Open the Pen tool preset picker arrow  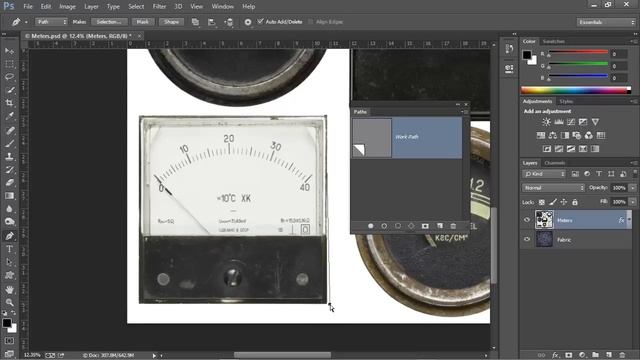27,22
